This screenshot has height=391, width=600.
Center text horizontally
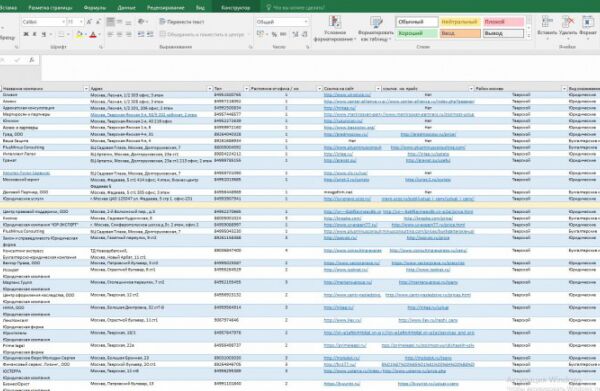point(119,34)
